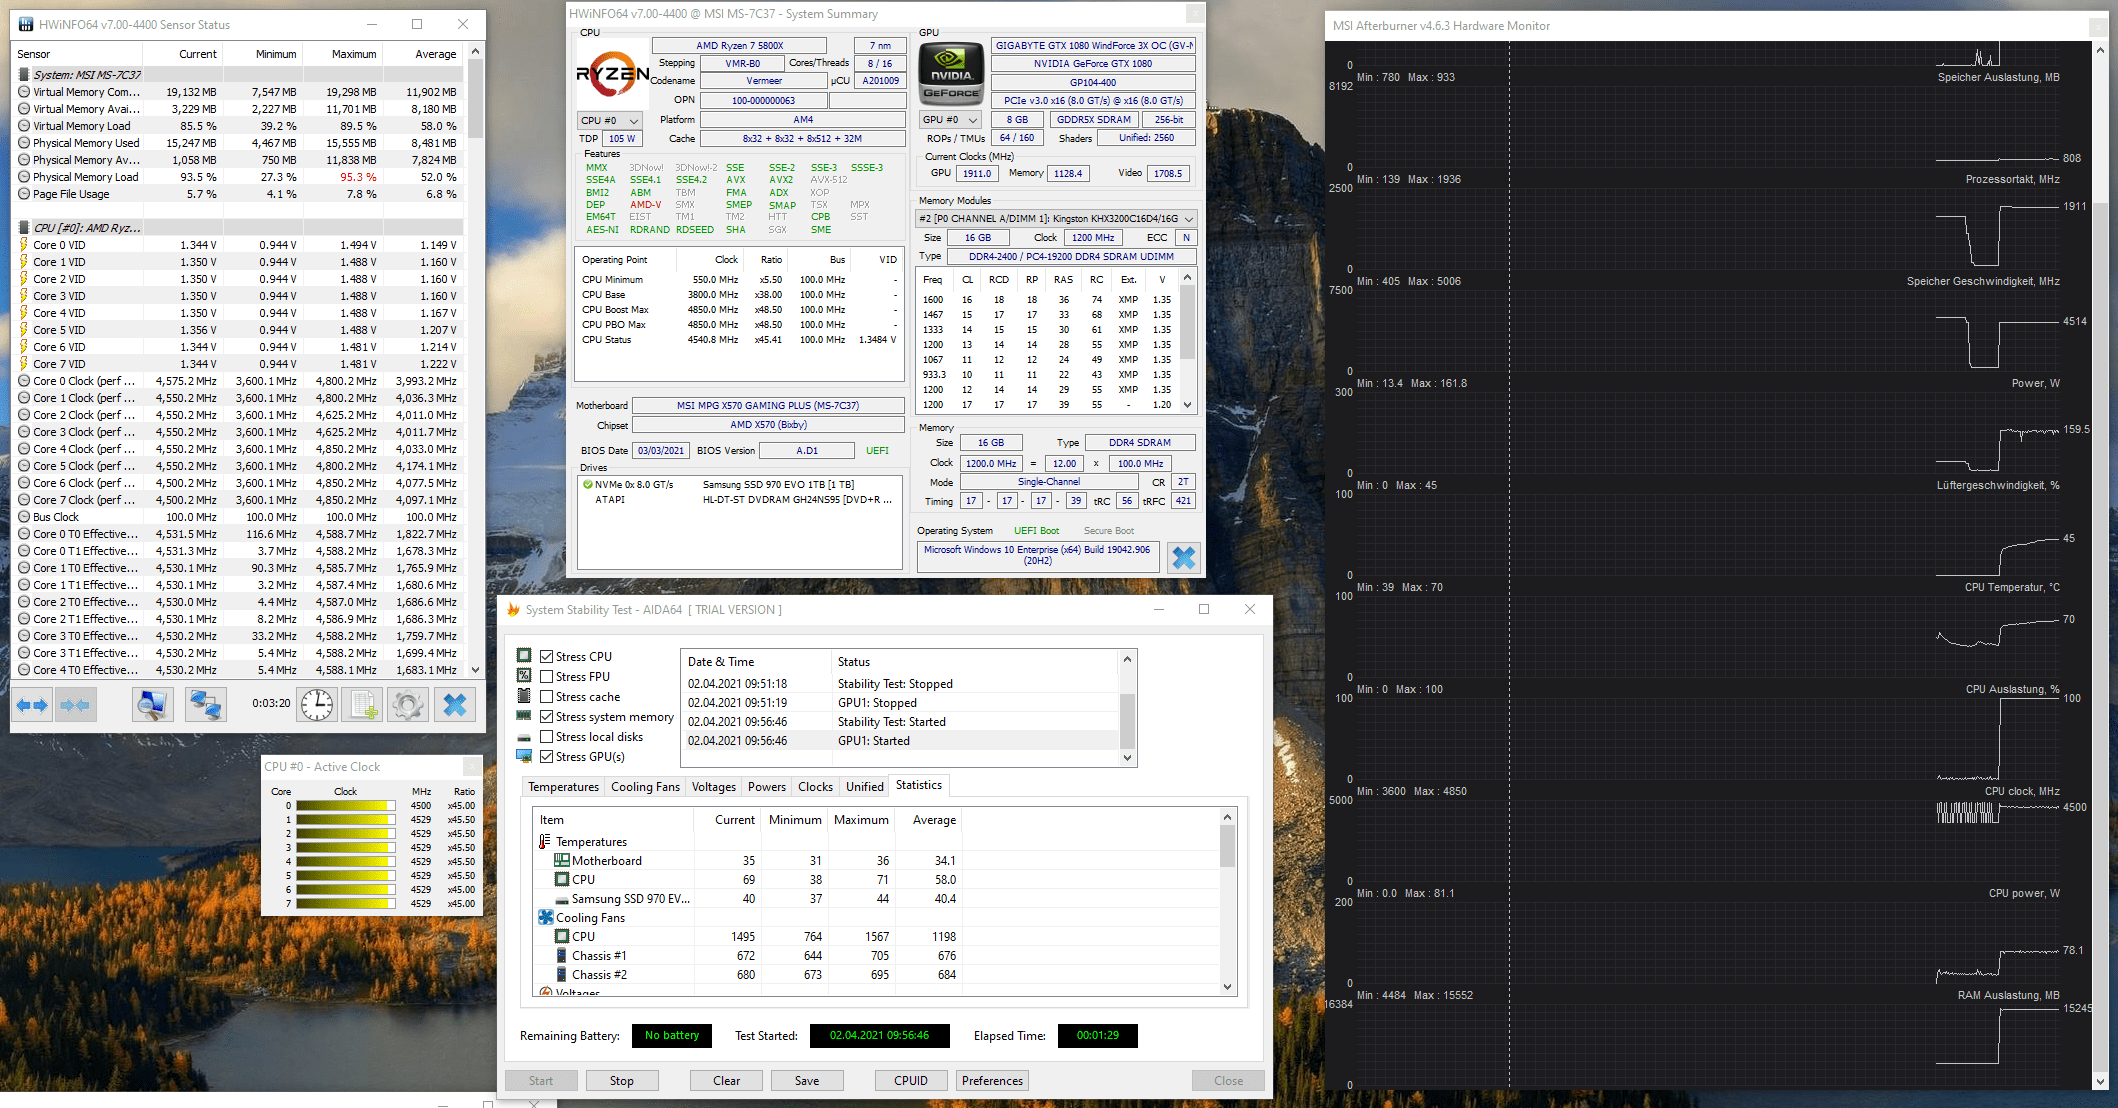Click the Statistics table scroll-down arrow
Image resolution: width=2118 pixels, height=1108 pixels.
pyautogui.click(x=1228, y=987)
